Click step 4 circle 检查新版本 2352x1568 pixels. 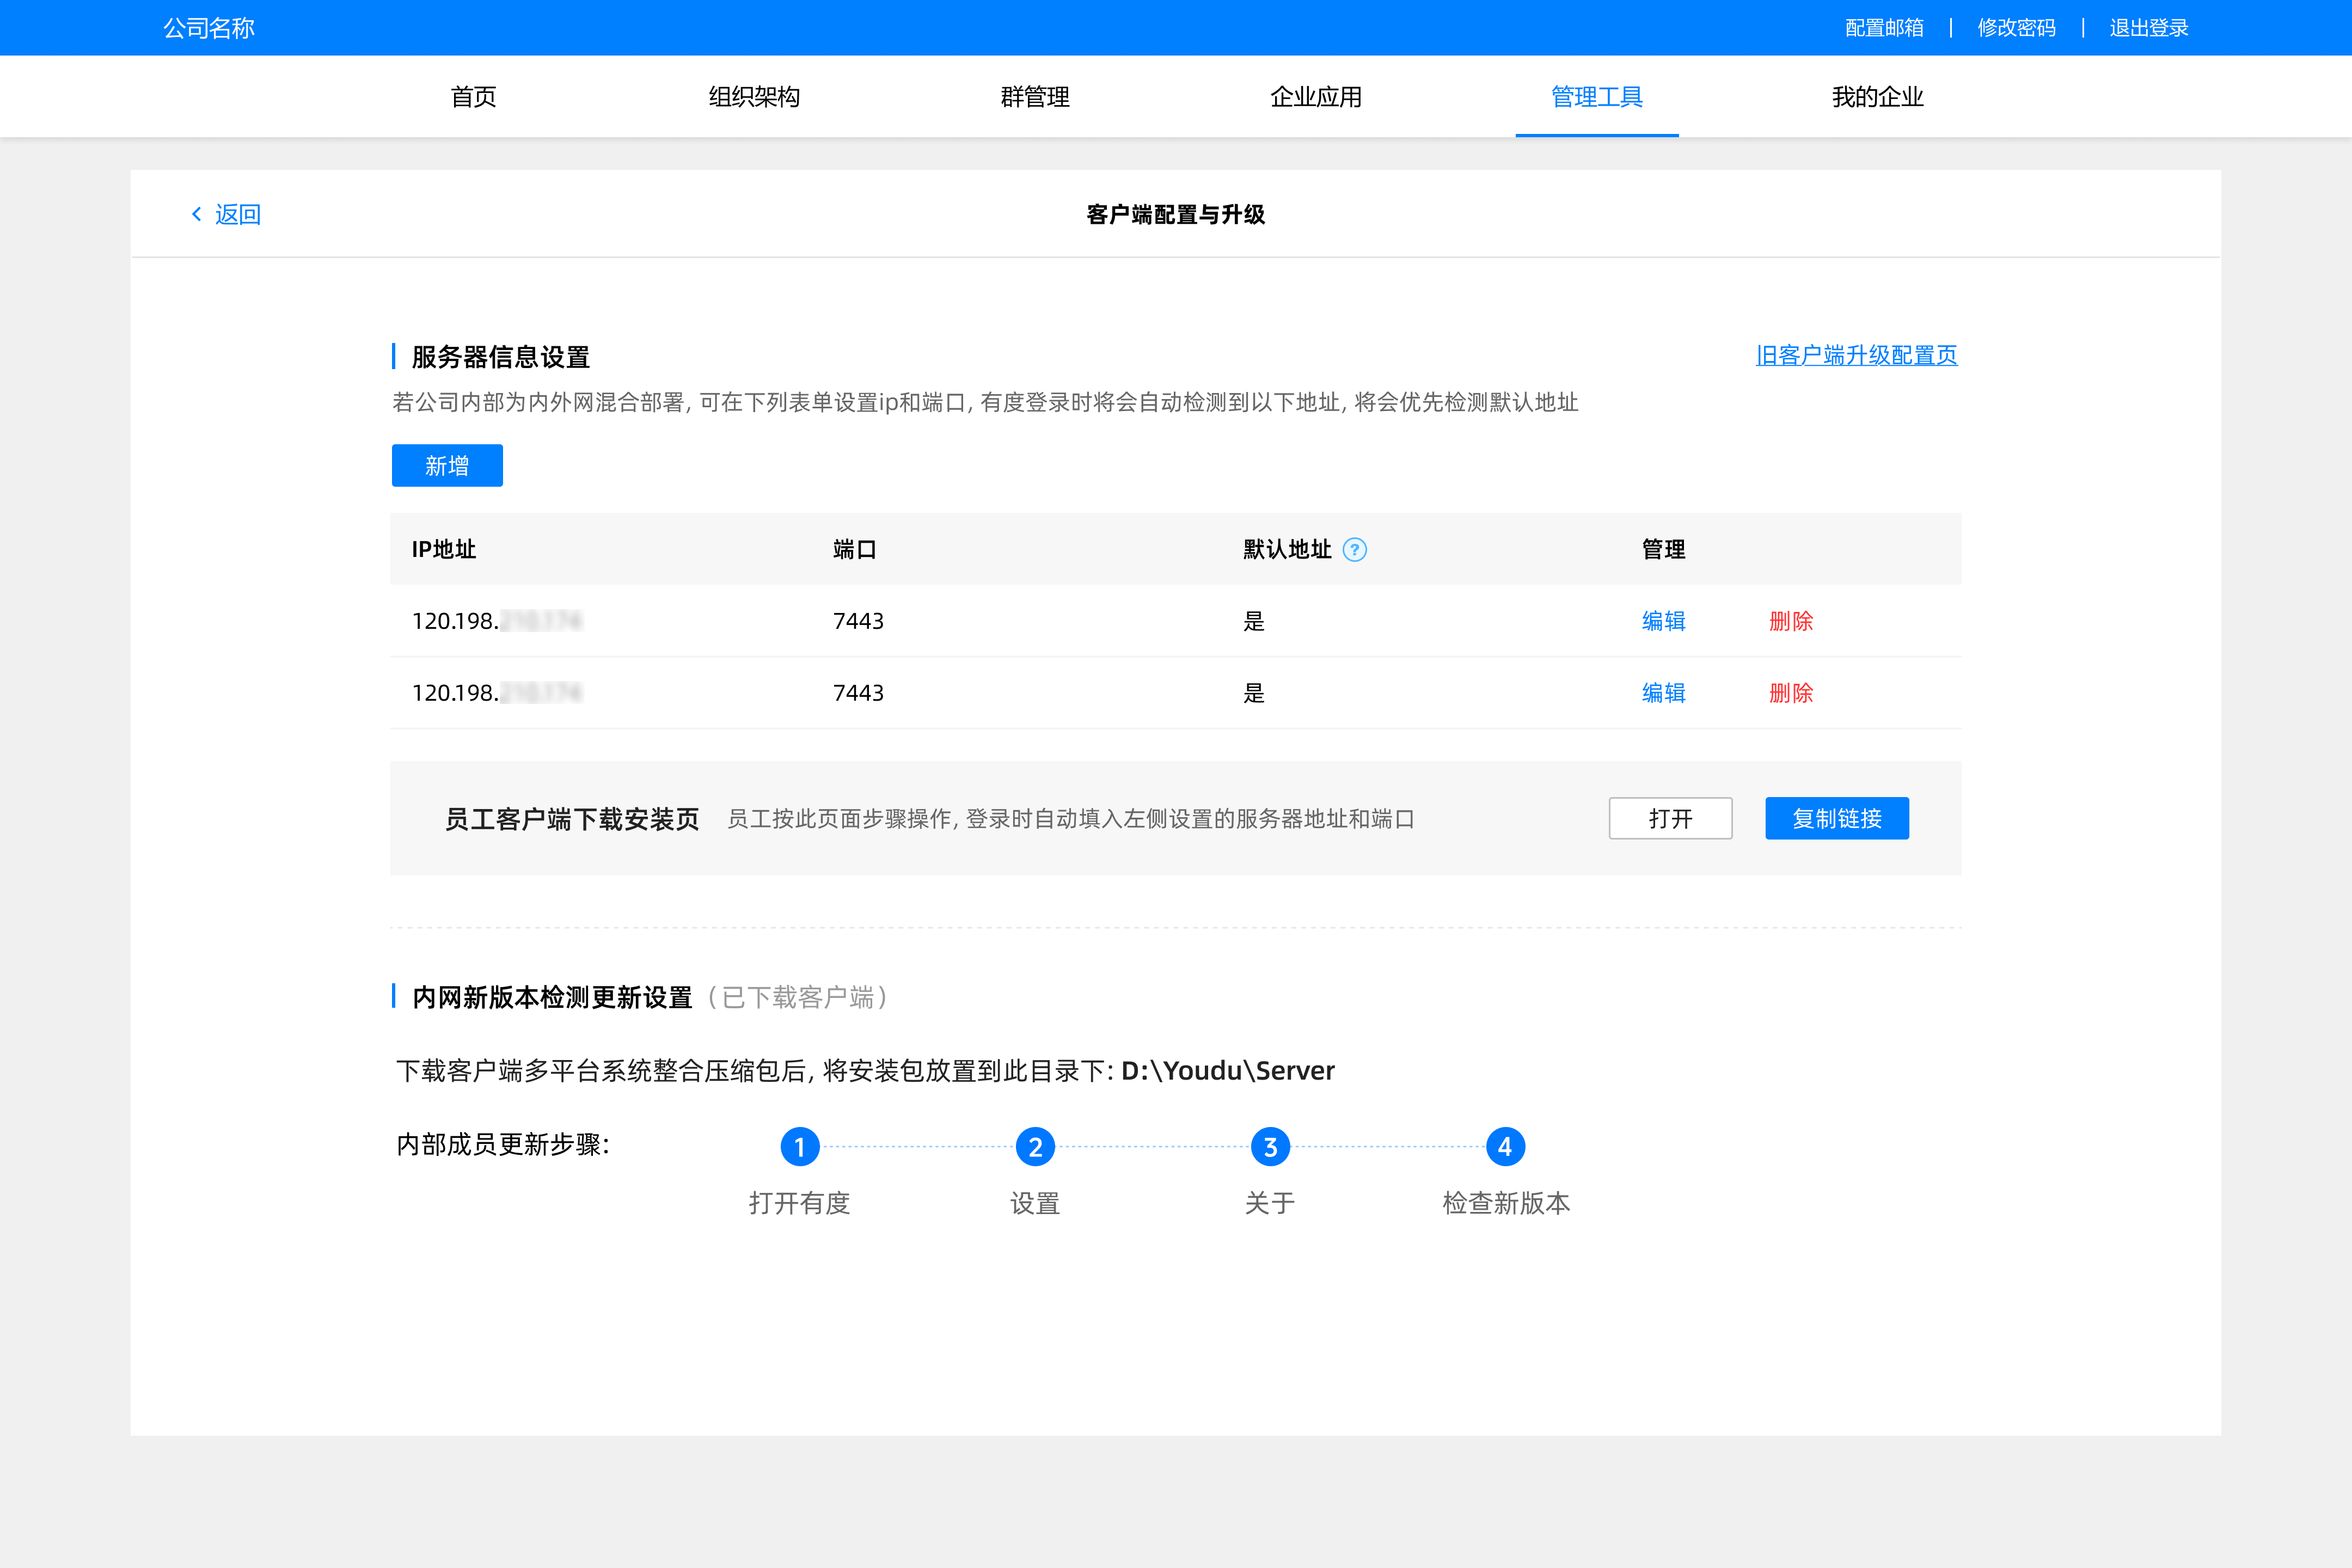(1505, 1146)
